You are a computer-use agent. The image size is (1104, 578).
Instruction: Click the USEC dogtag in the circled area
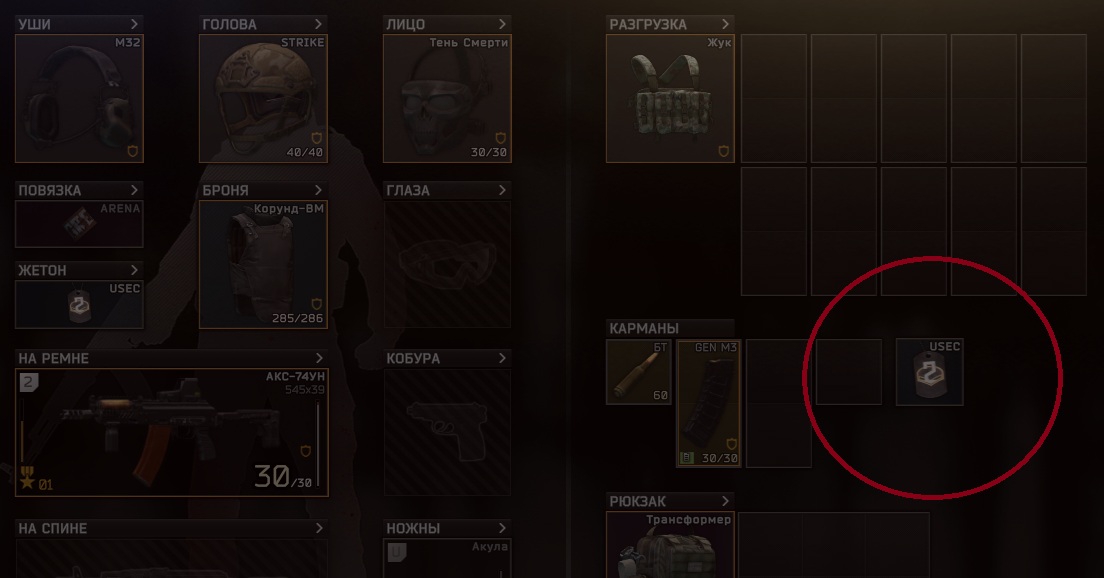click(929, 372)
